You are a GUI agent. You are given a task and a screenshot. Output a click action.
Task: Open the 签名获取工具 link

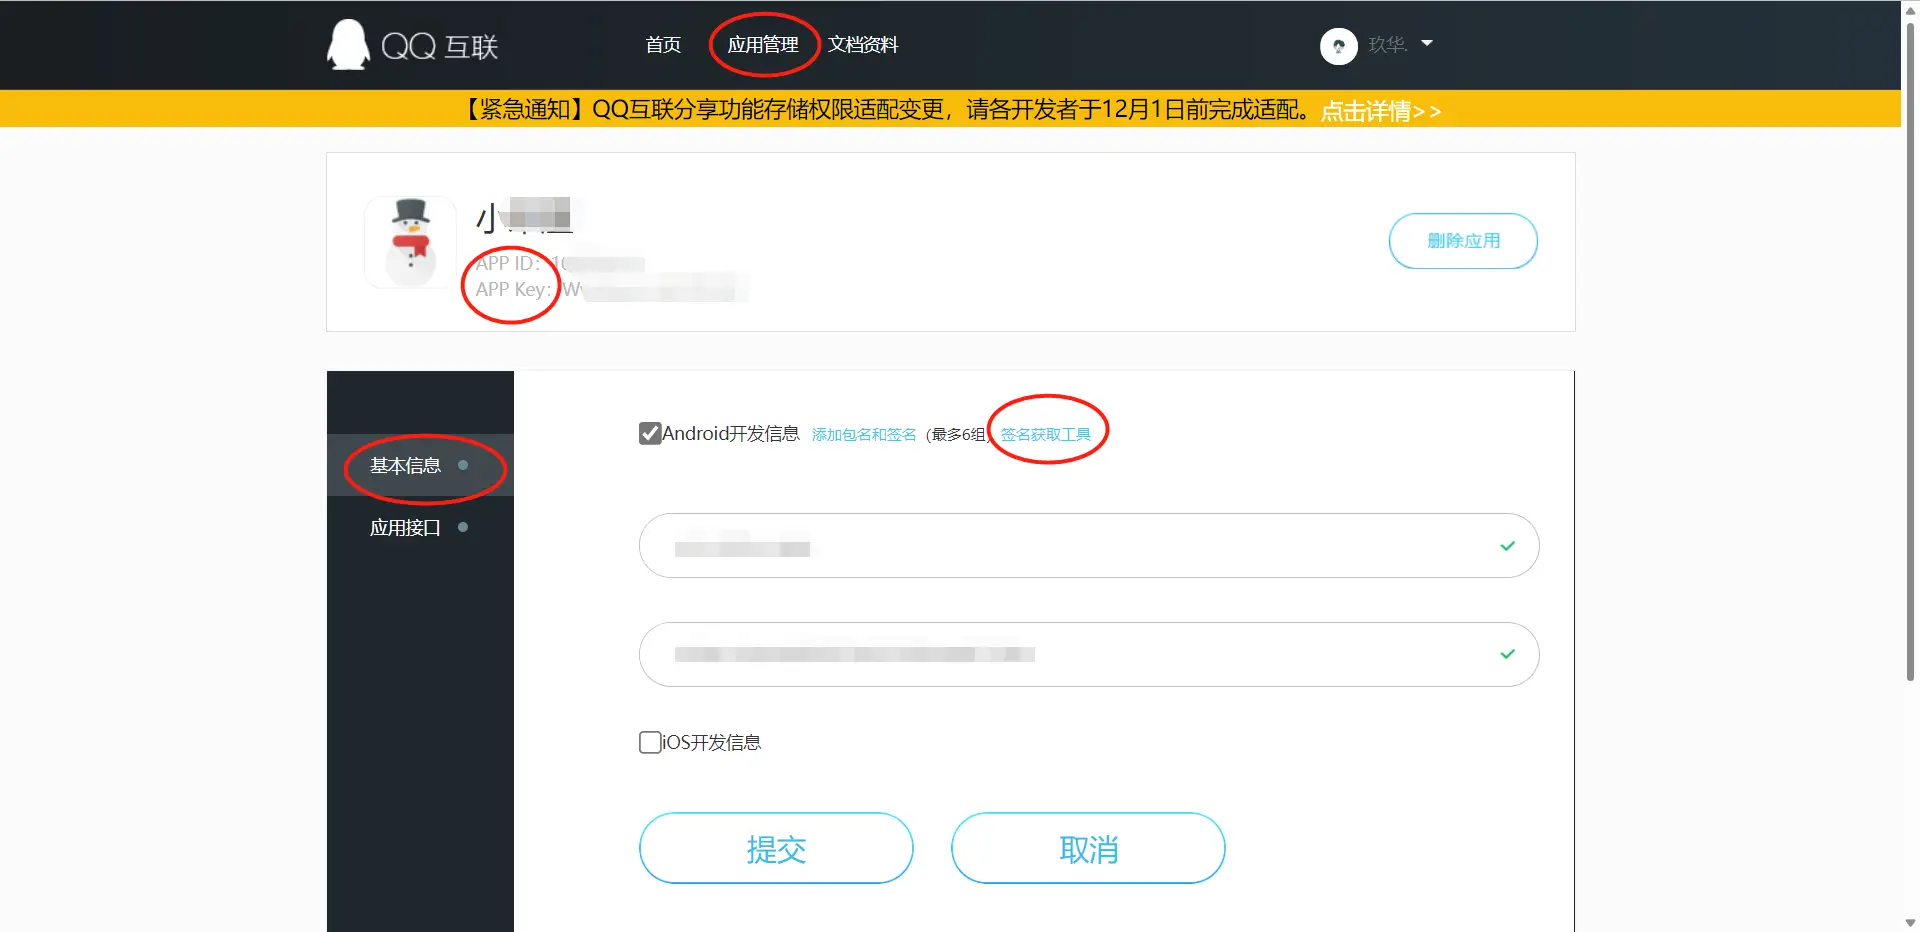[1043, 434]
